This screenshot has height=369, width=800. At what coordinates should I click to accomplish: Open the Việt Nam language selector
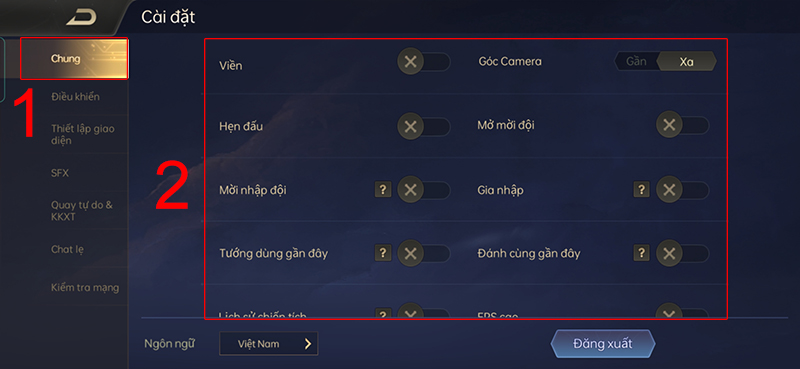(268, 343)
